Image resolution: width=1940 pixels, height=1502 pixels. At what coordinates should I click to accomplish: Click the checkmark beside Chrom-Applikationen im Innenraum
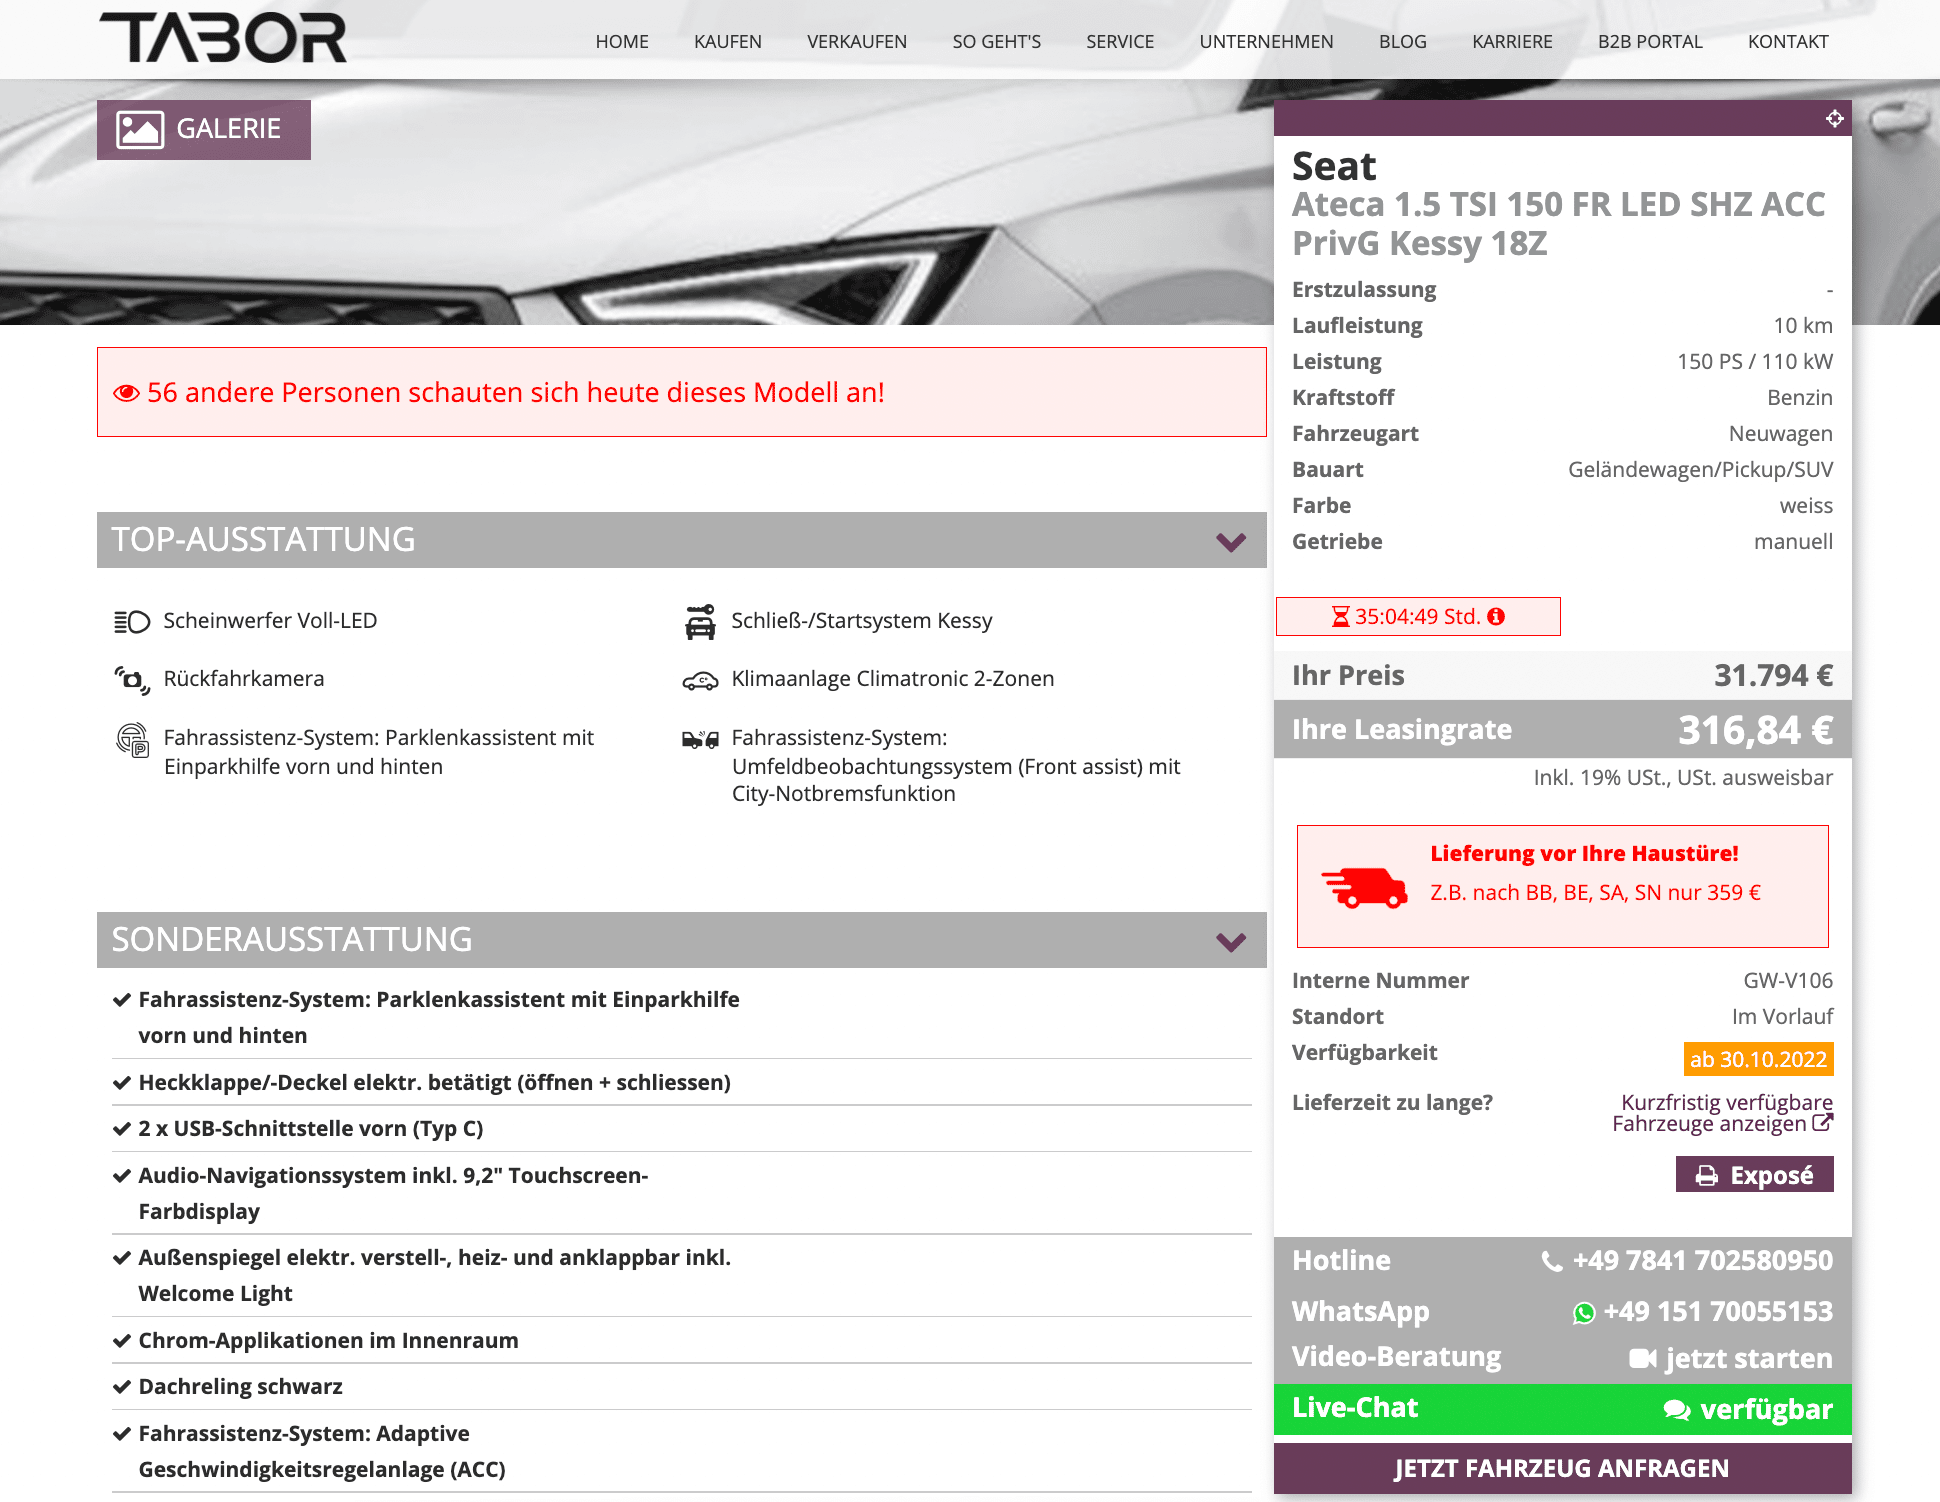[x=122, y=1341]
